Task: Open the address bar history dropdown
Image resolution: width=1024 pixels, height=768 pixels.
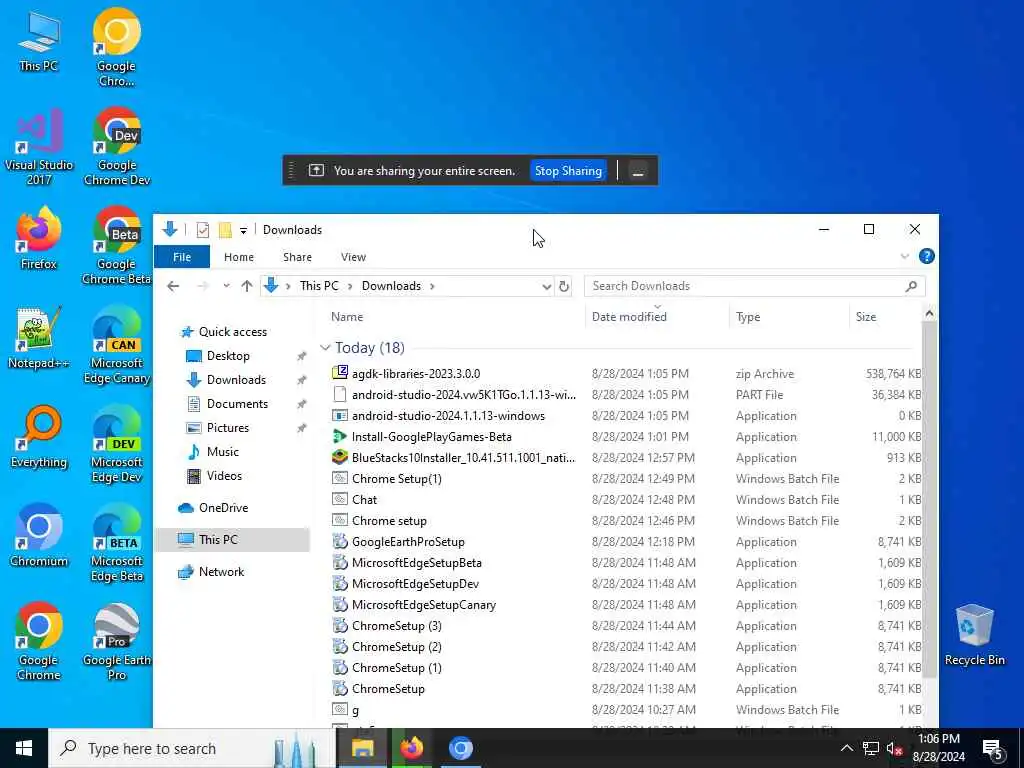Action: tap(547, 286)
